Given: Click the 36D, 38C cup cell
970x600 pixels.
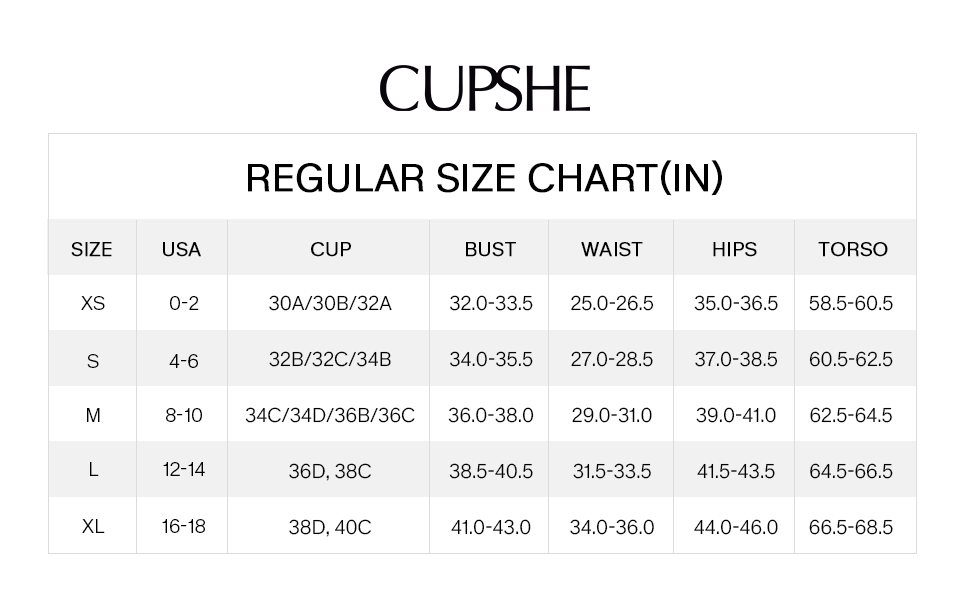Looking at the screenshot, I should (x=330, y=471).
